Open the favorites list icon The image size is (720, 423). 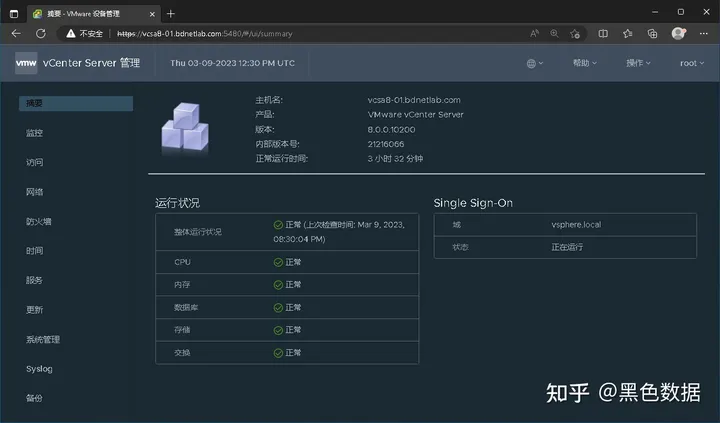point(628,34)
